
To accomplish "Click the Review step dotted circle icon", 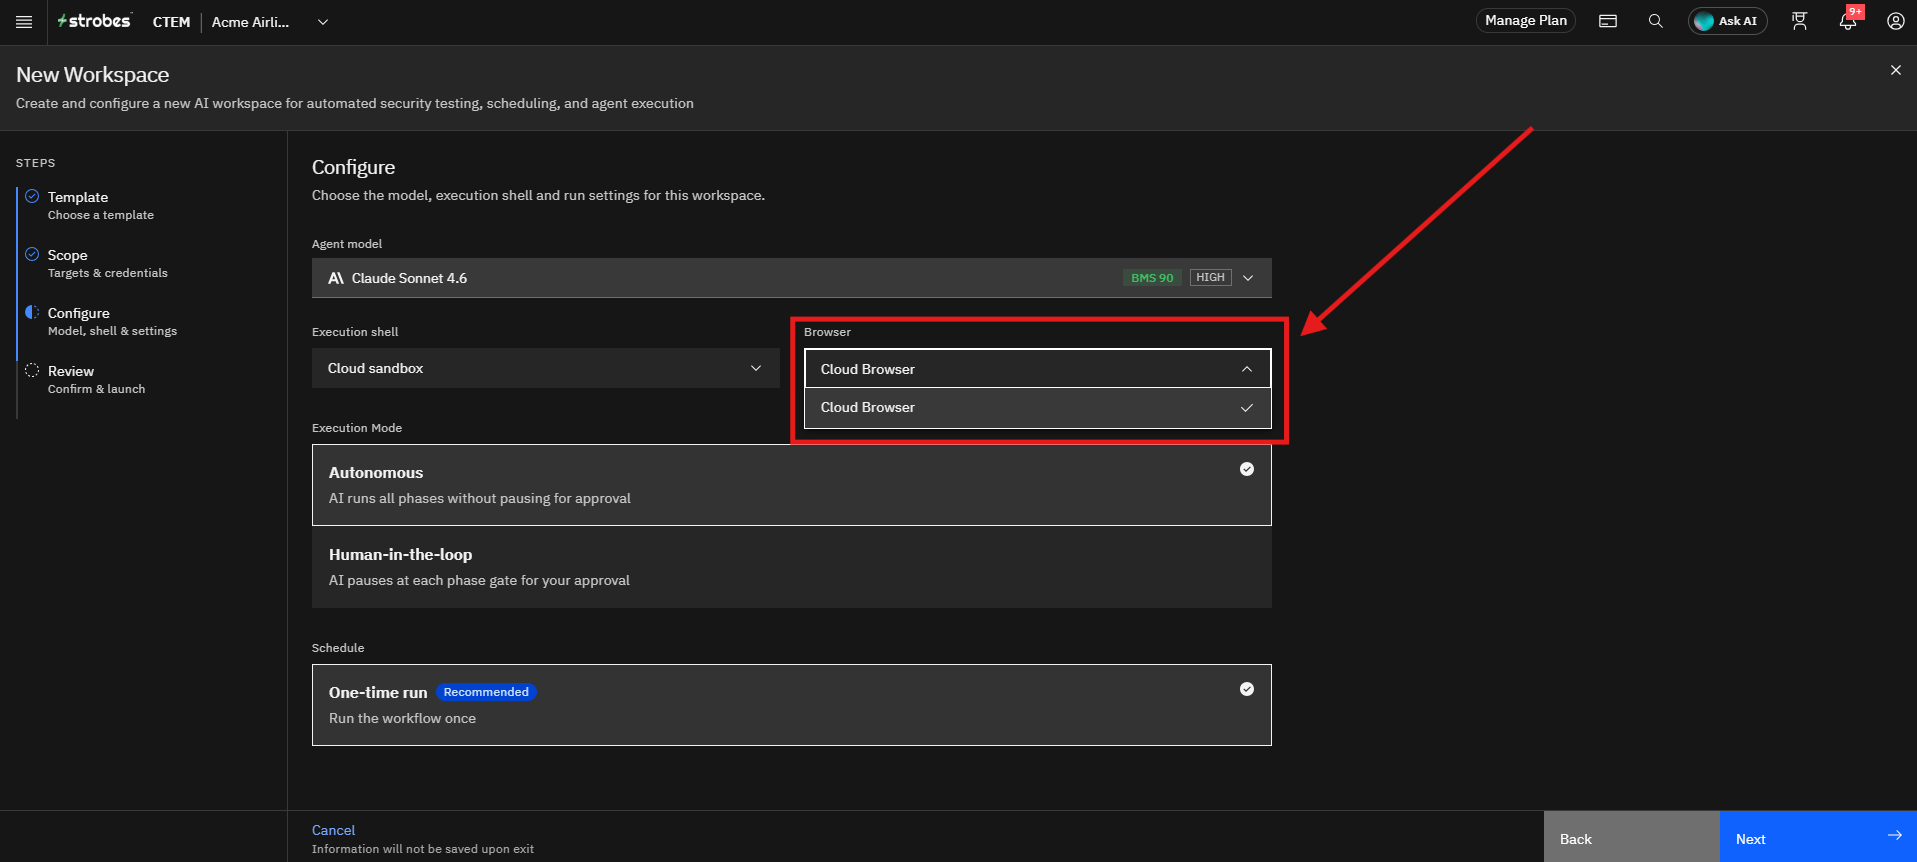I will point(32,371).
